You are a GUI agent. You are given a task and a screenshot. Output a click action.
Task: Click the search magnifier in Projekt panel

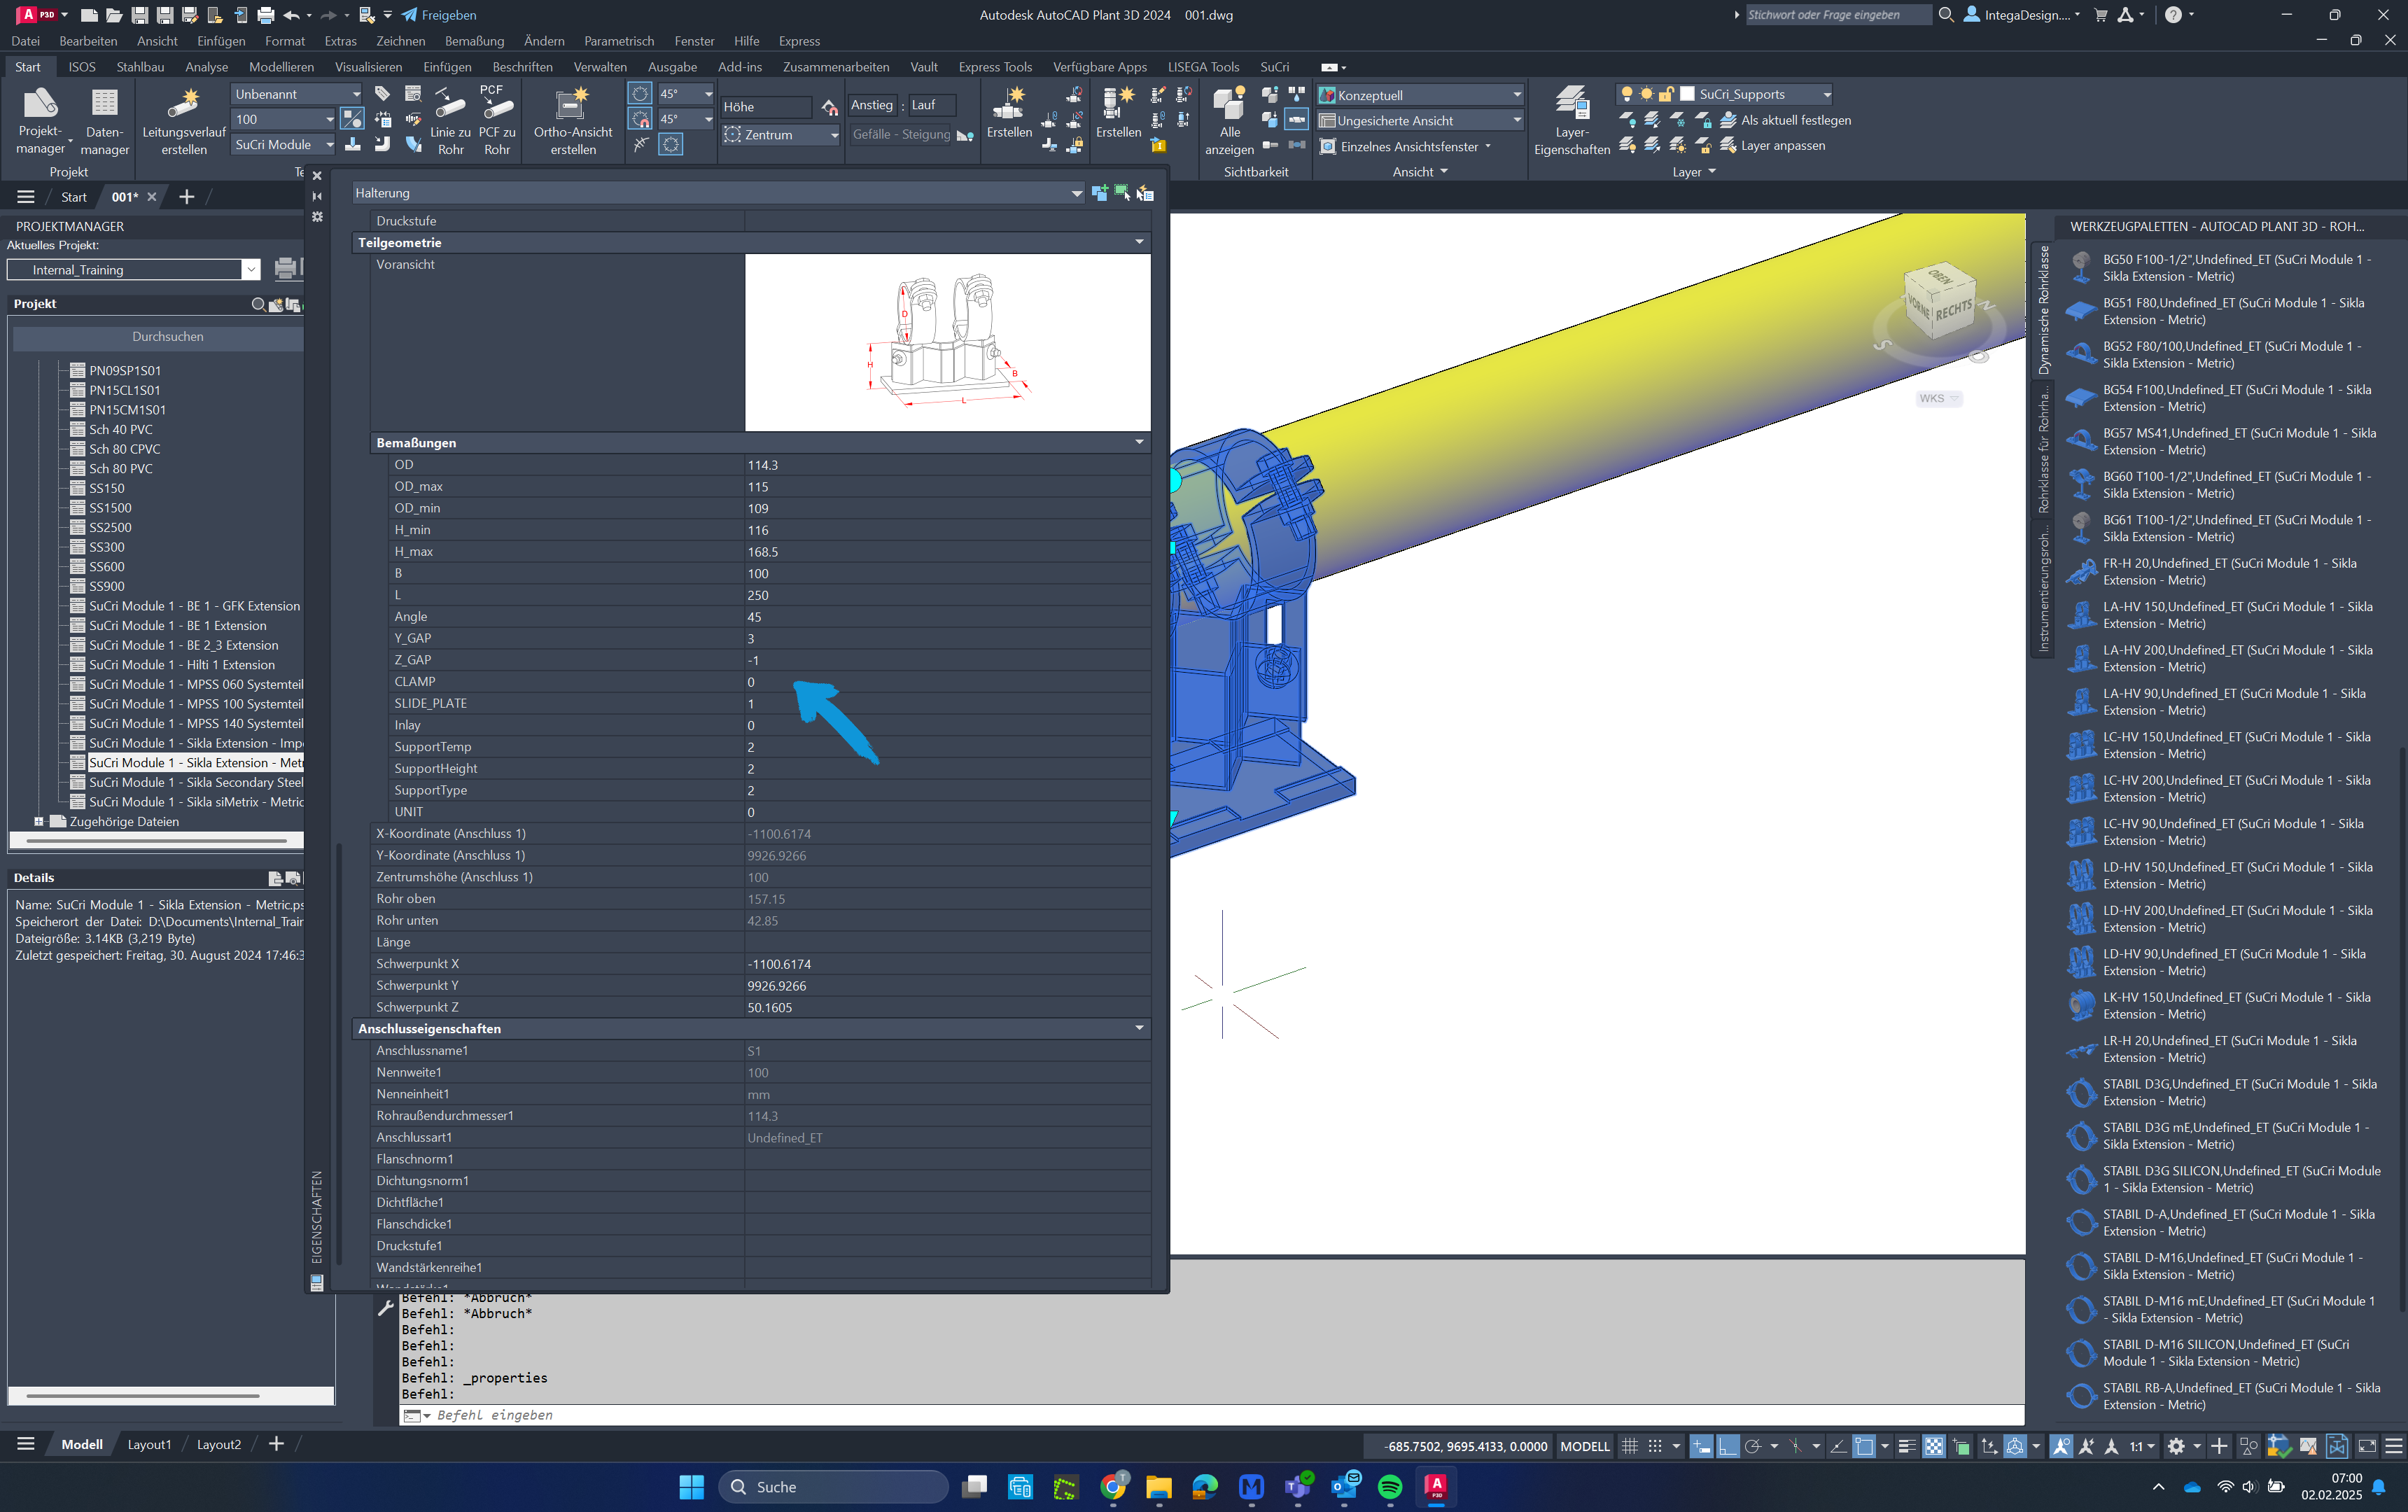259,304
